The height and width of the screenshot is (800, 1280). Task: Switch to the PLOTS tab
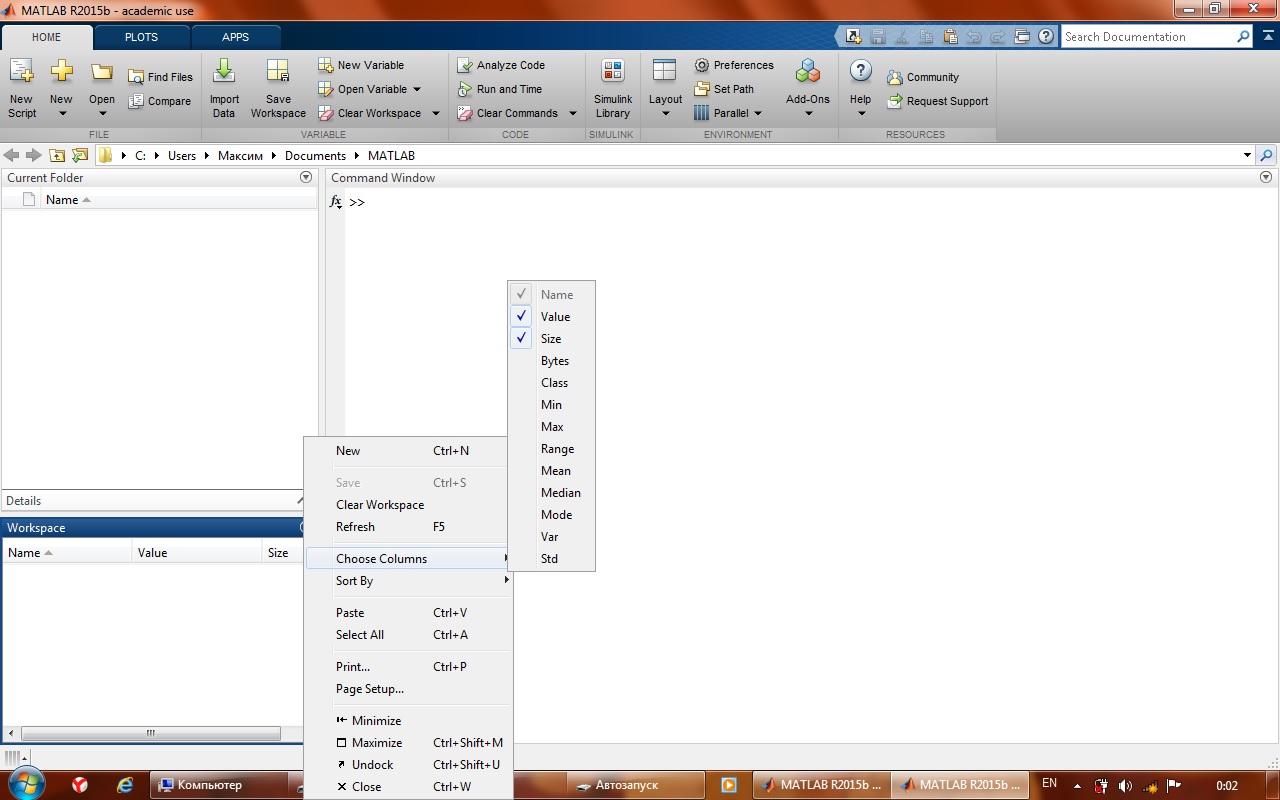[141, 37]
